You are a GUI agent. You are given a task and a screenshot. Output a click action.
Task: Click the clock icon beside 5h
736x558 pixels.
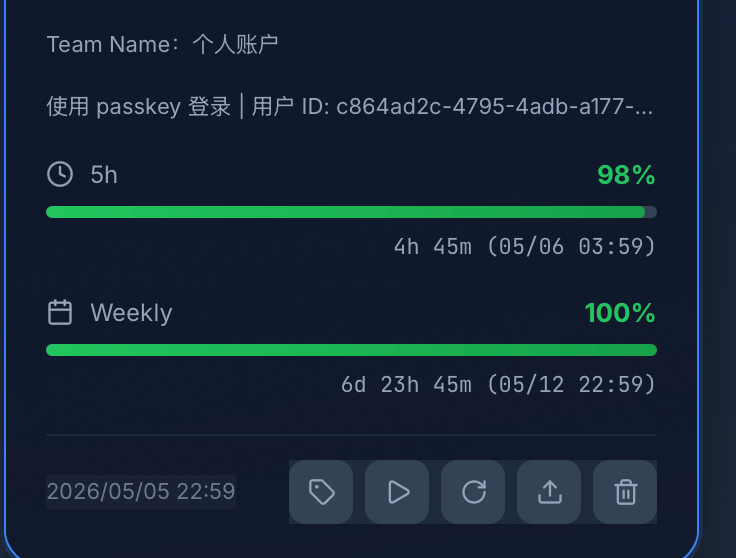point(60,174)
